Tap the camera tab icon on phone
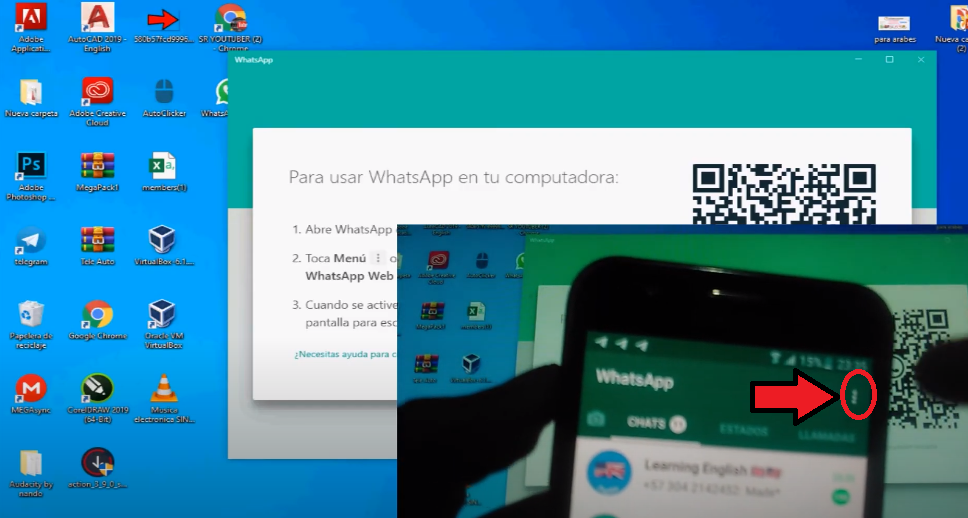The height and width of the screenshot is (518, 968). pyautogui.click(x=596, y=419)
